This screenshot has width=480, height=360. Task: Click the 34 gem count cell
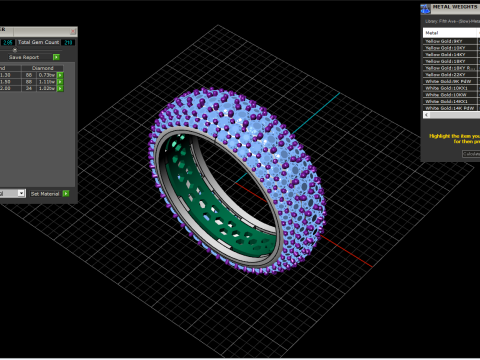(29, 88)
